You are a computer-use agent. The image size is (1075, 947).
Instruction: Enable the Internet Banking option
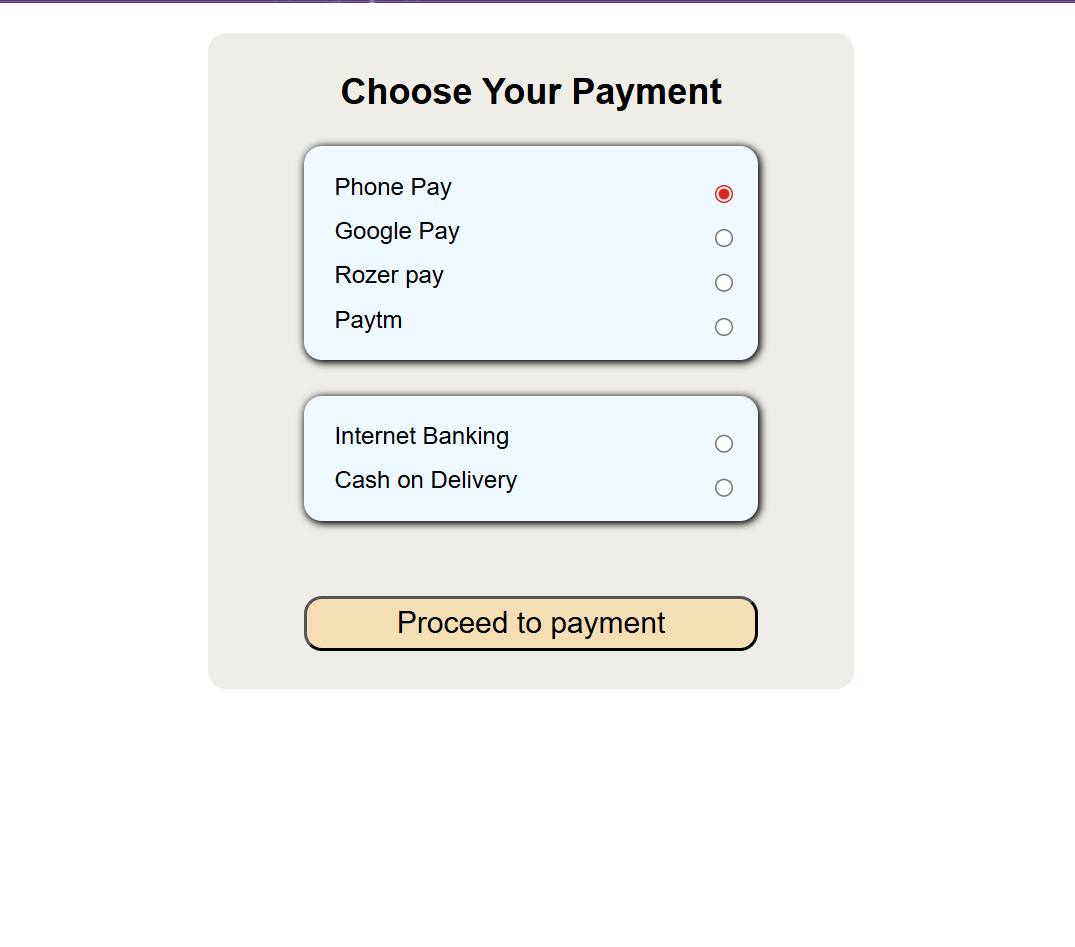723,443
